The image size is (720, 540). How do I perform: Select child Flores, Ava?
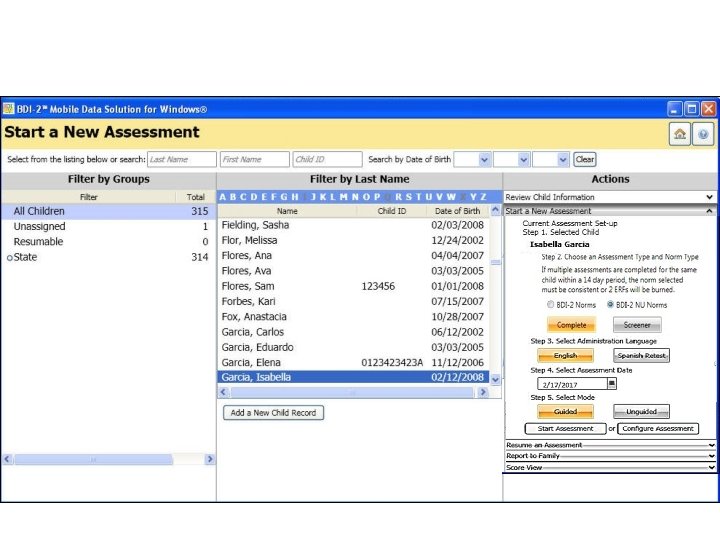coord(353,271)
